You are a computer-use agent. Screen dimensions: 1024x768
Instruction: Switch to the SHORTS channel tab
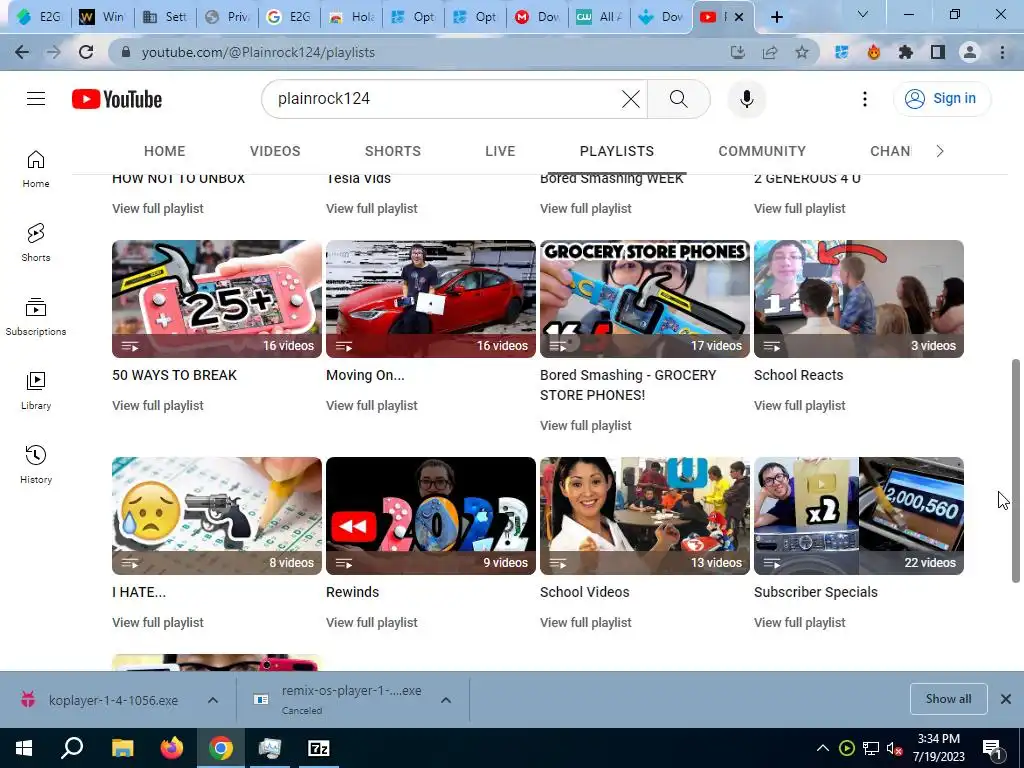pyautogui.click(x=392, y=151)
